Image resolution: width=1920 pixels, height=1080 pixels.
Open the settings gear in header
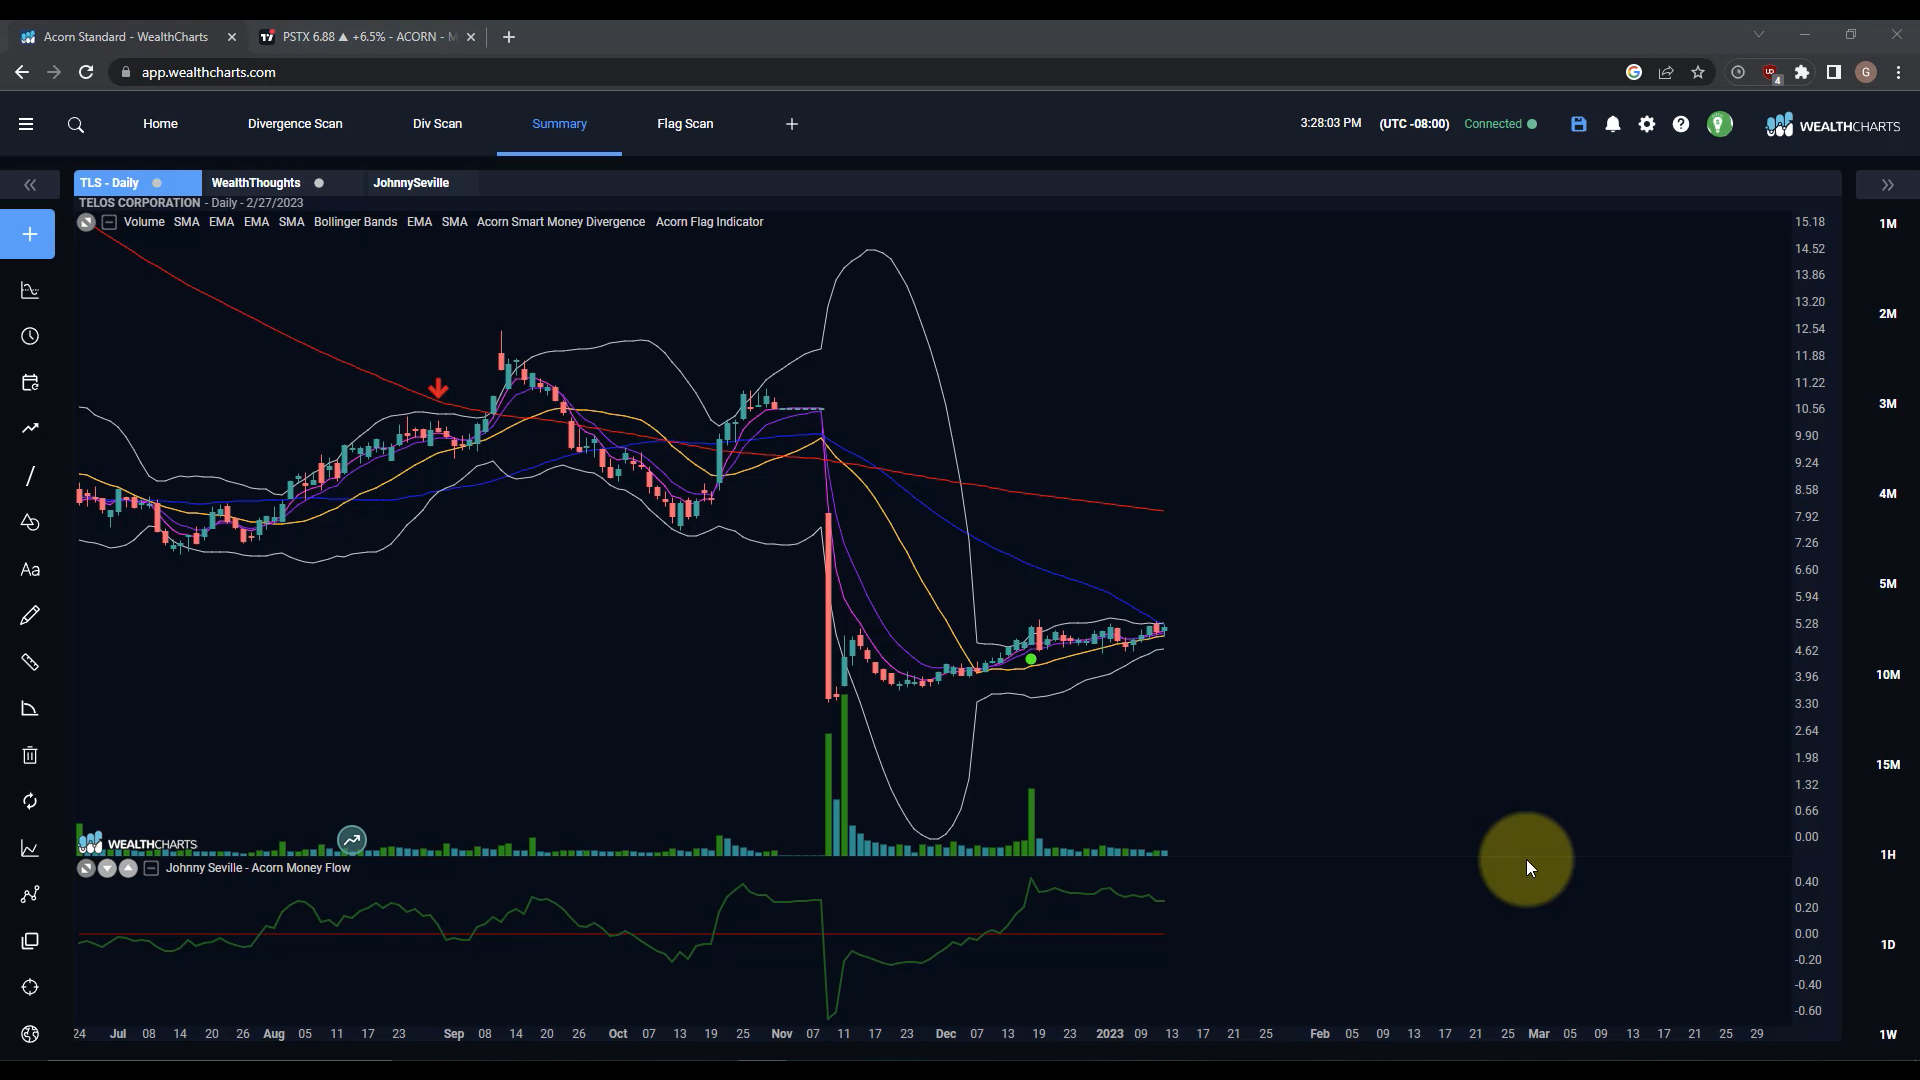pos(1647,124)
